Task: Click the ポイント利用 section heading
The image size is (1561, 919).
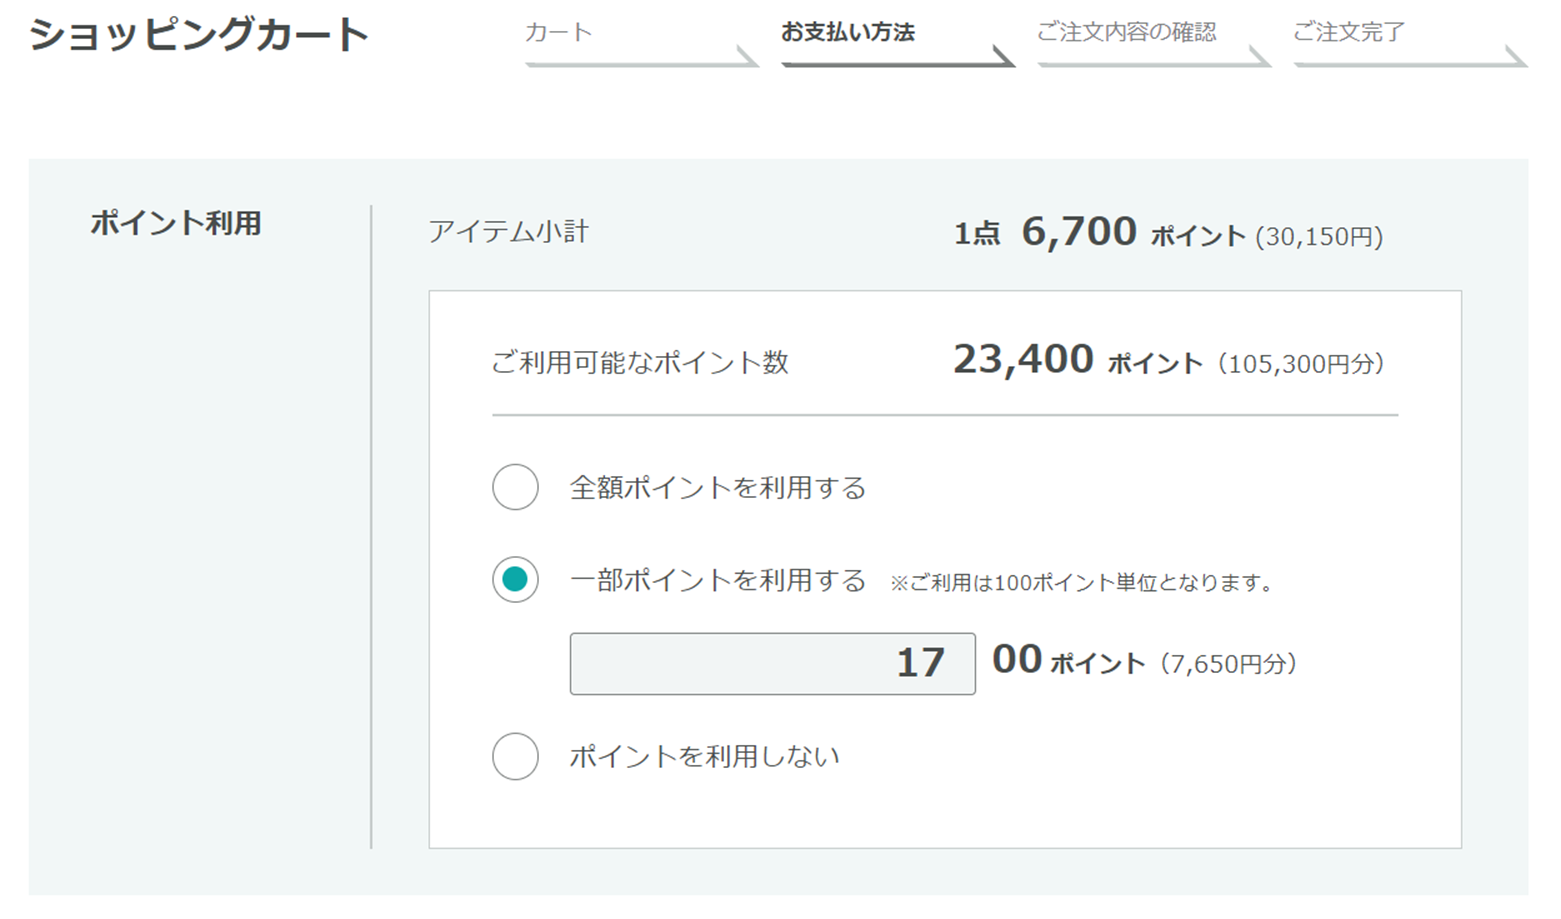Action: click(176, 223)
